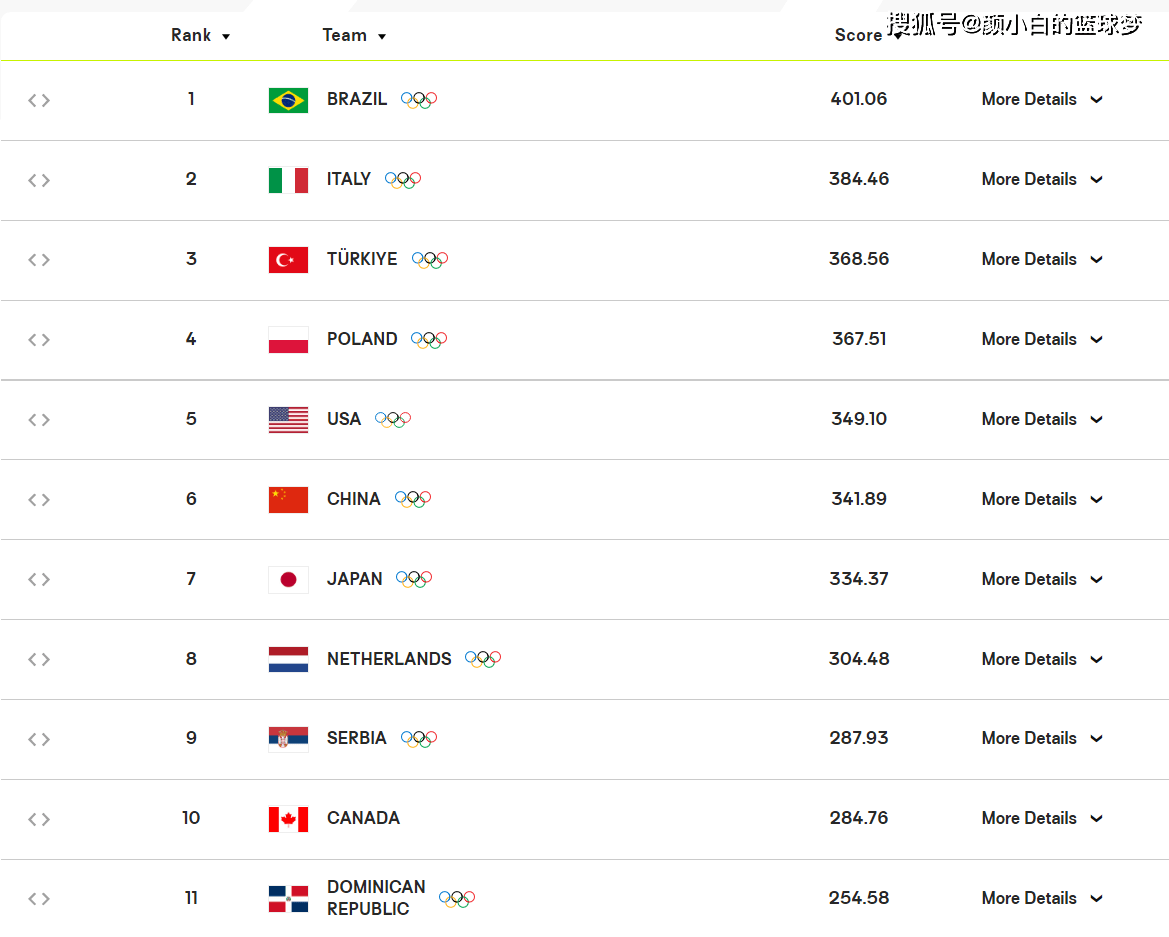Expand More Details for Italy

pos(1042,180)
